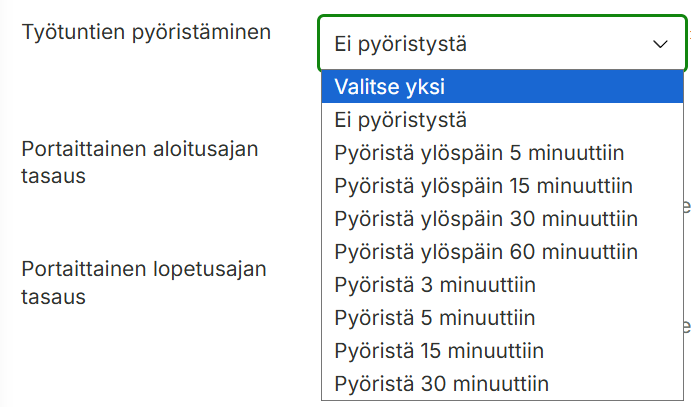Select Pyöristä ylöspäin 5 minuuttiin
Screen dimensions: 691x407
502,153
